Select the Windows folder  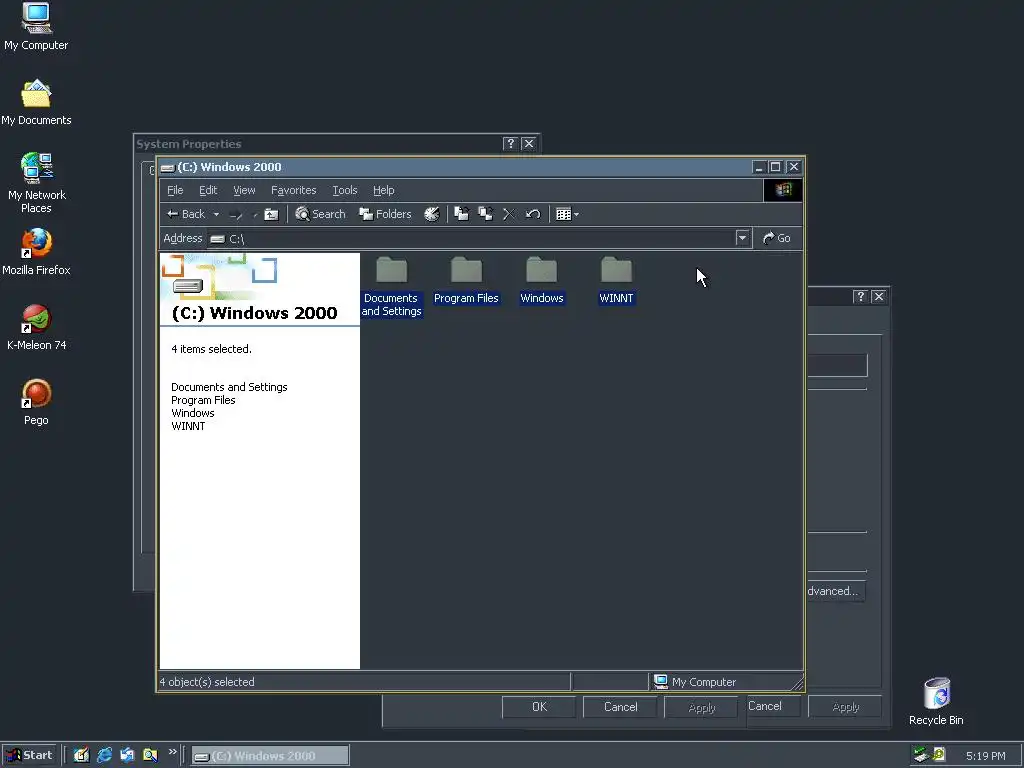point(541,281)
